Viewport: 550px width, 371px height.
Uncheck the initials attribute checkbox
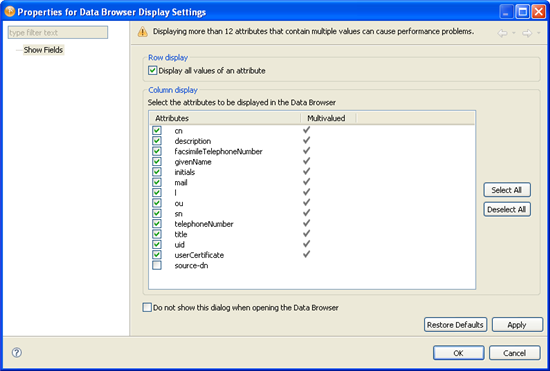pyautogui.click(x=157, y=172)
